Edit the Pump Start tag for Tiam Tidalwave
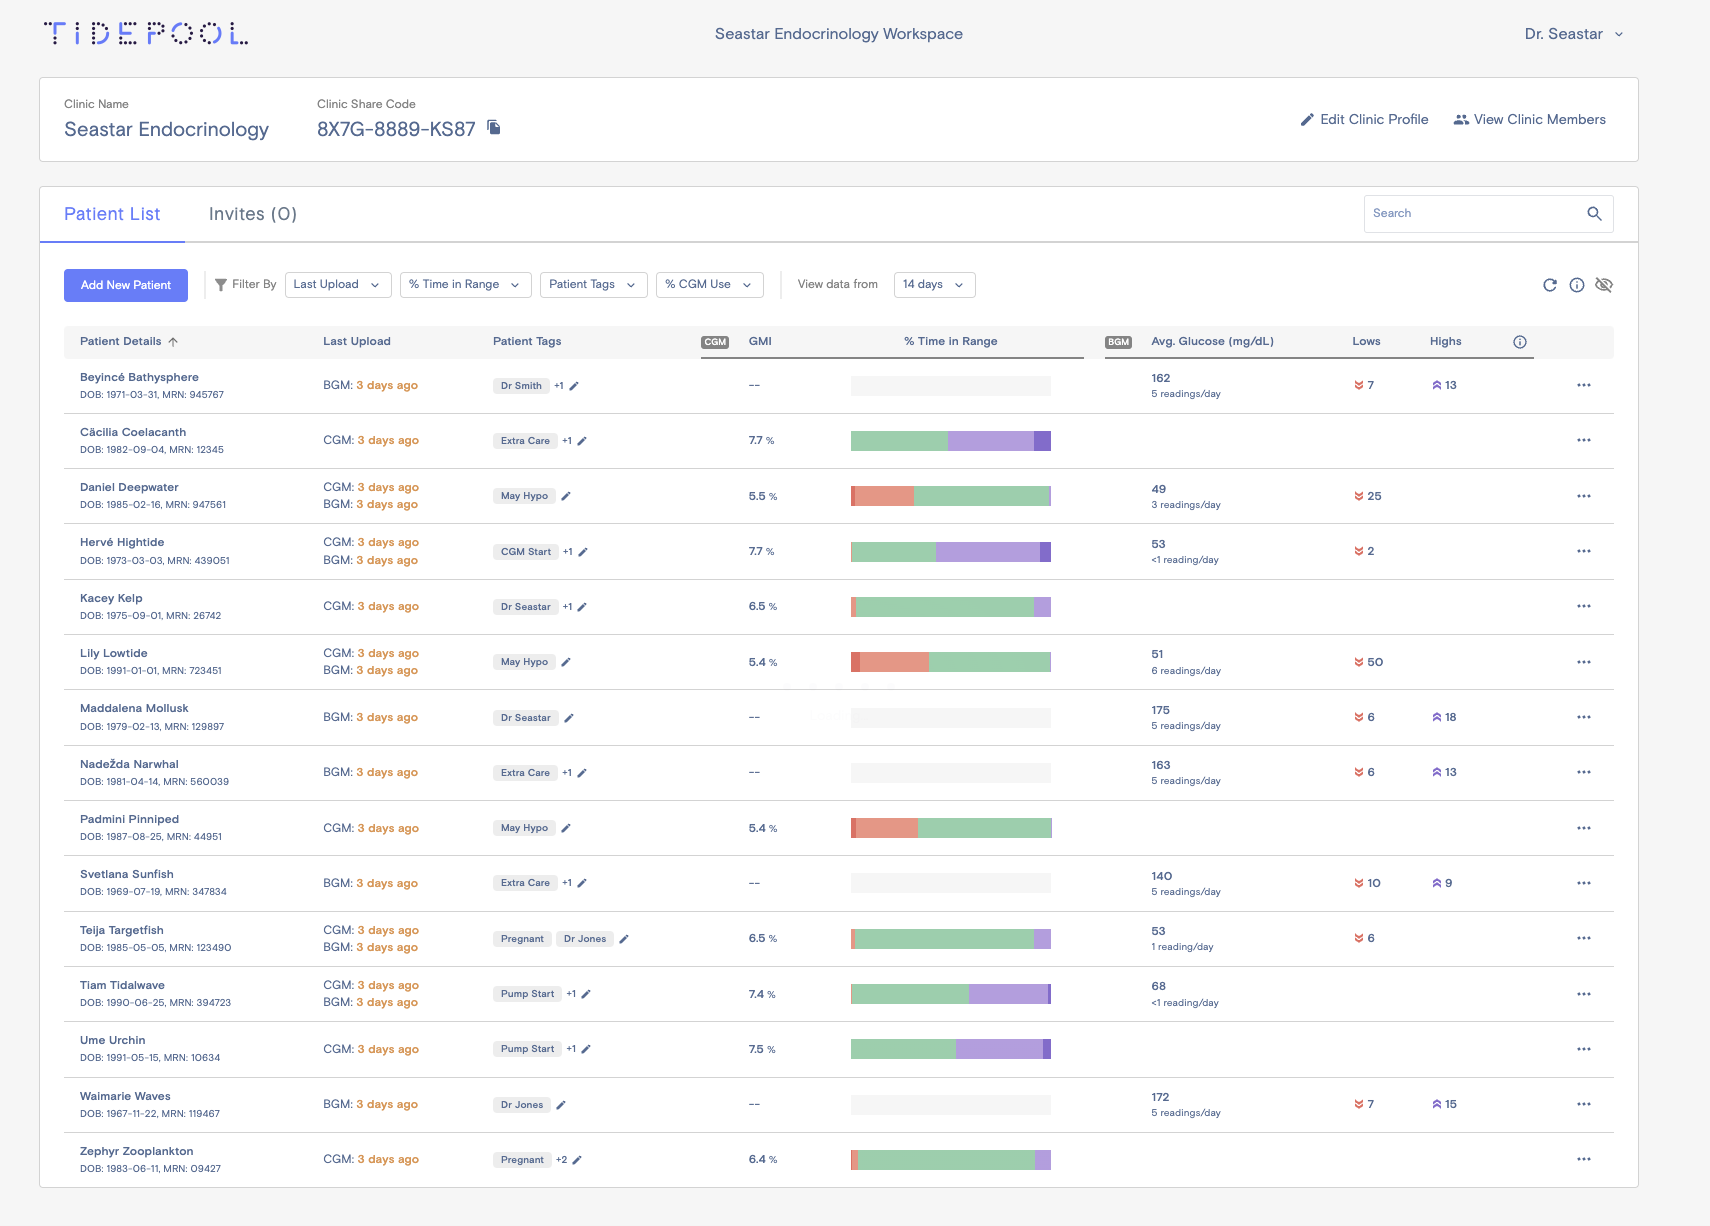 pyautogui.click(x=586, y=994)
